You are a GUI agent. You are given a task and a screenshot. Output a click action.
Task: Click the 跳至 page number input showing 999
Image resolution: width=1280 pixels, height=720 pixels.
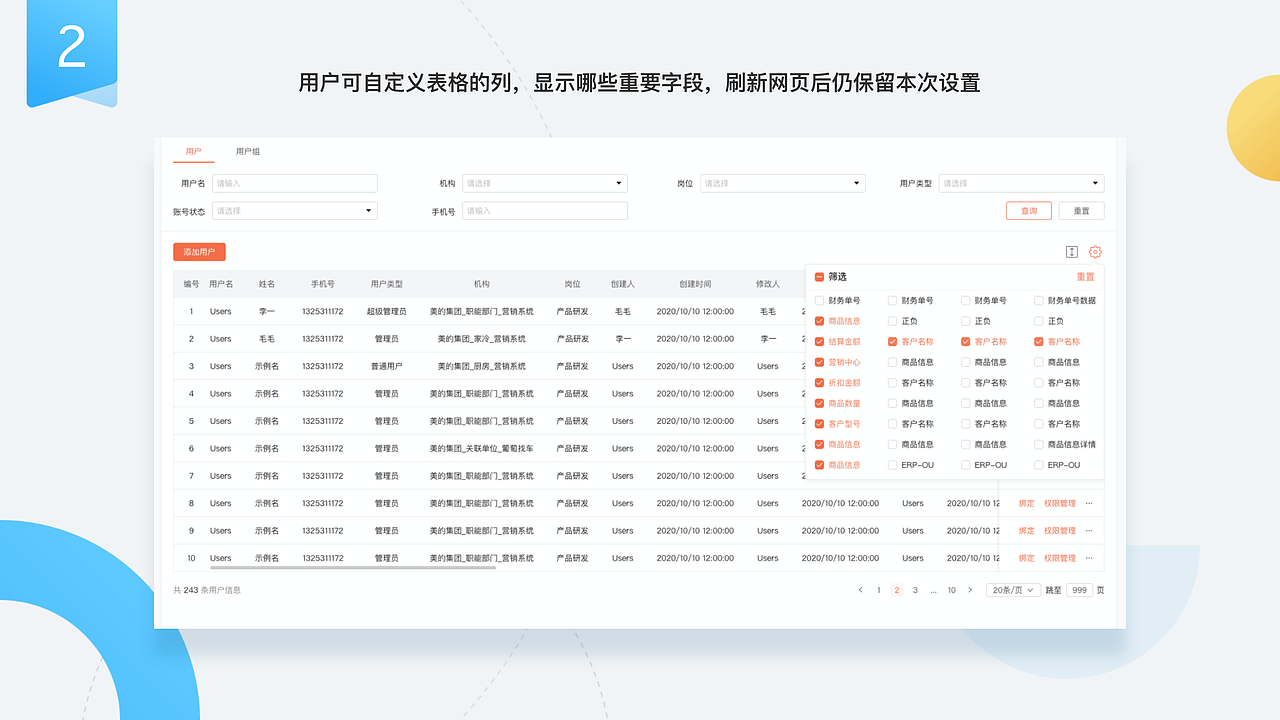1079,590
